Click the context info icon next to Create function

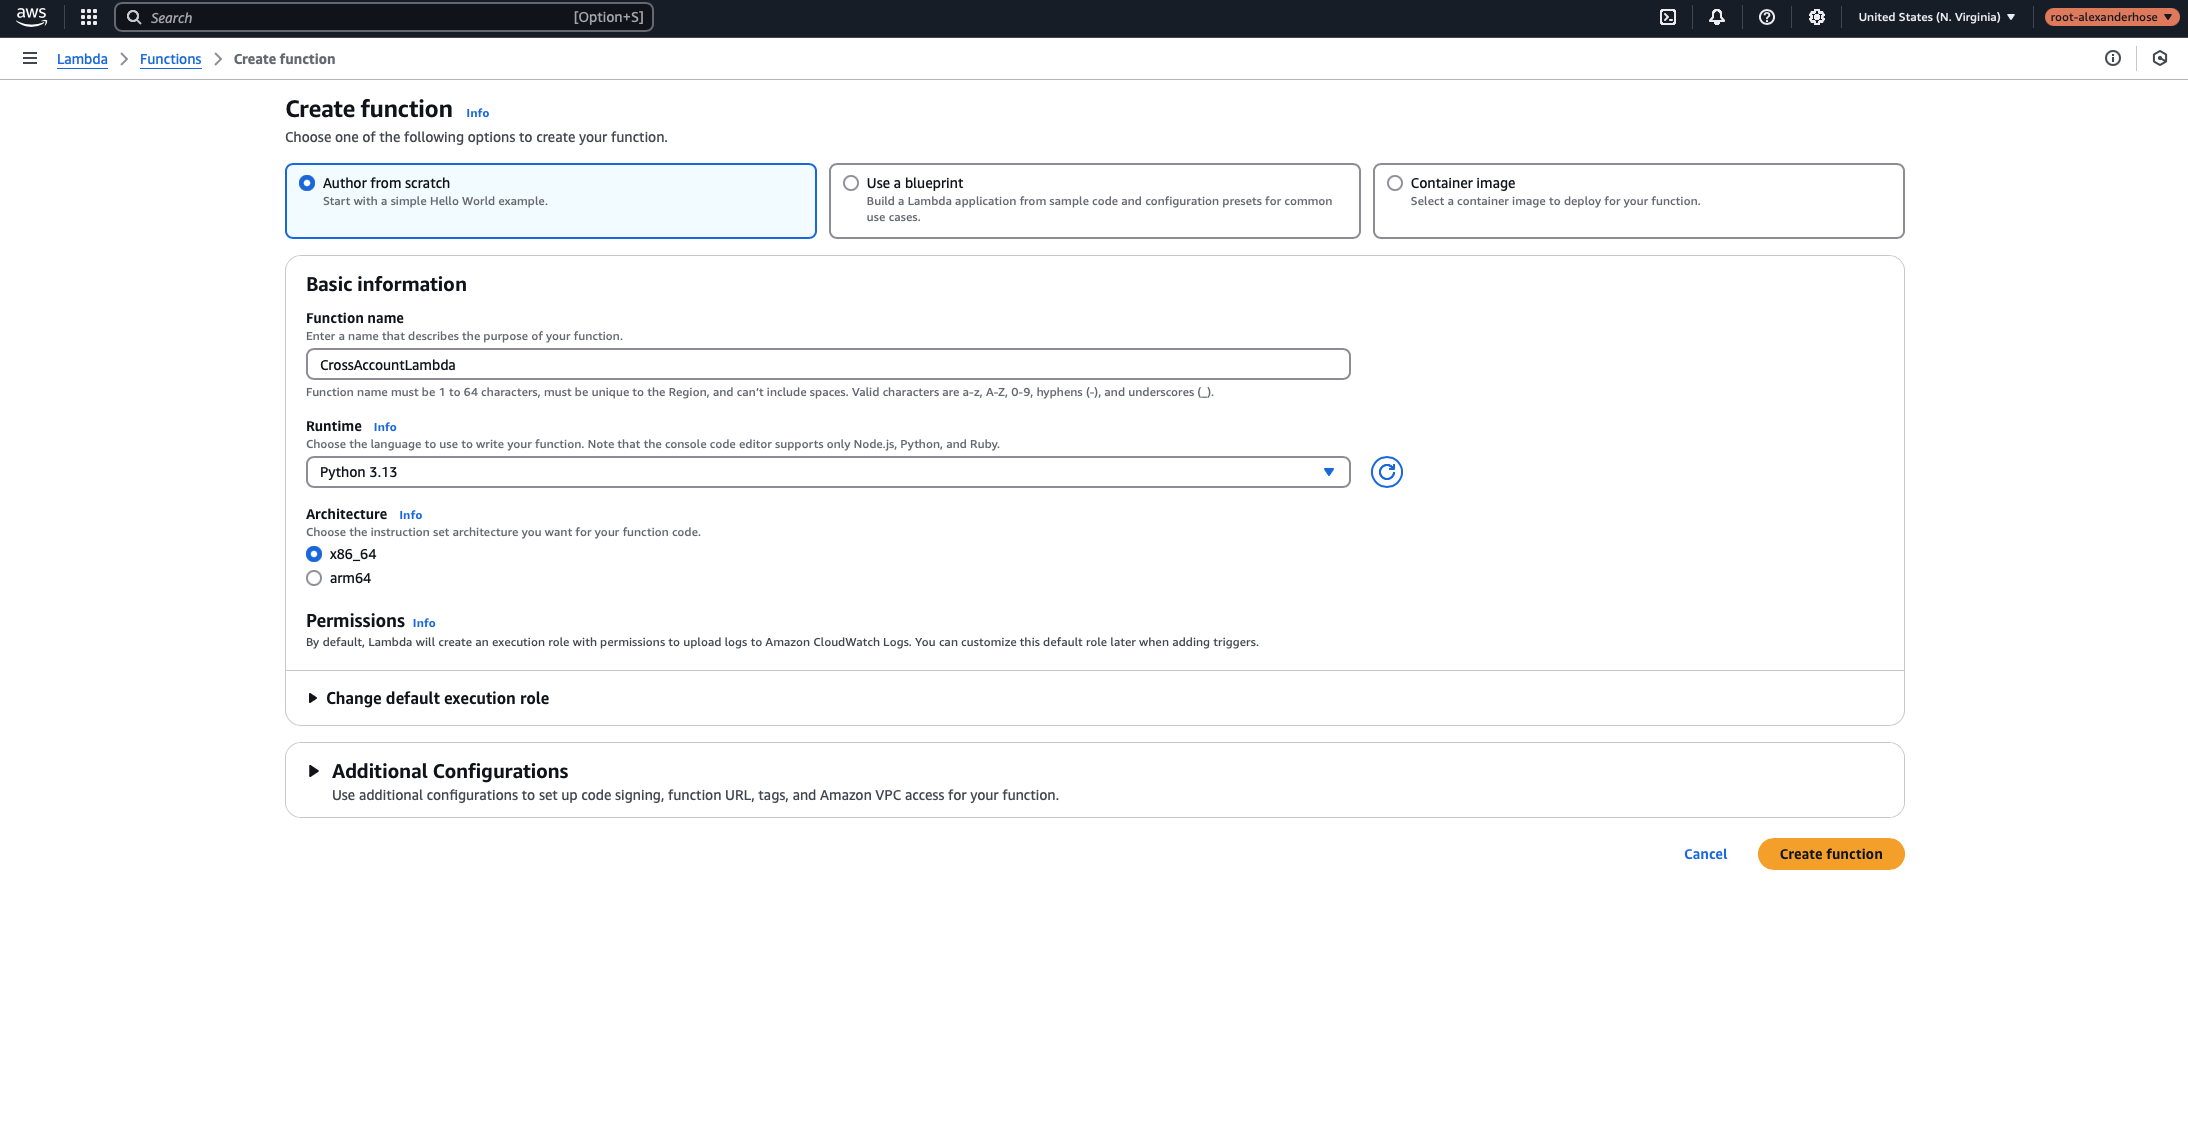(476, 113)
